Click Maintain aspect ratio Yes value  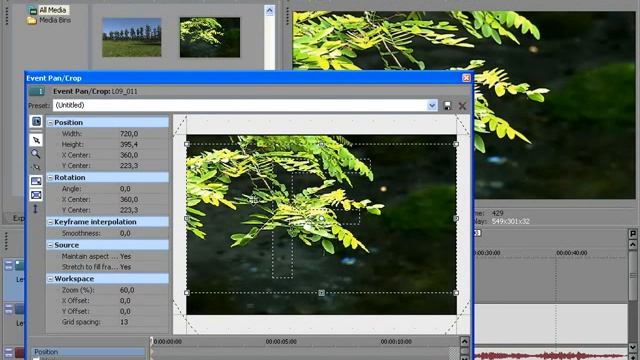coord(126,256)
